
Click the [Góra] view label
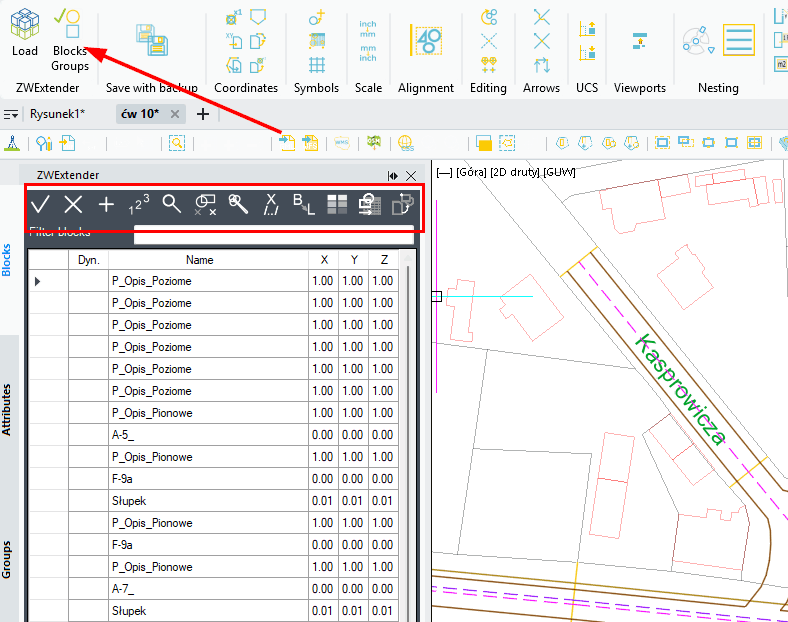[x=471, y=172]
